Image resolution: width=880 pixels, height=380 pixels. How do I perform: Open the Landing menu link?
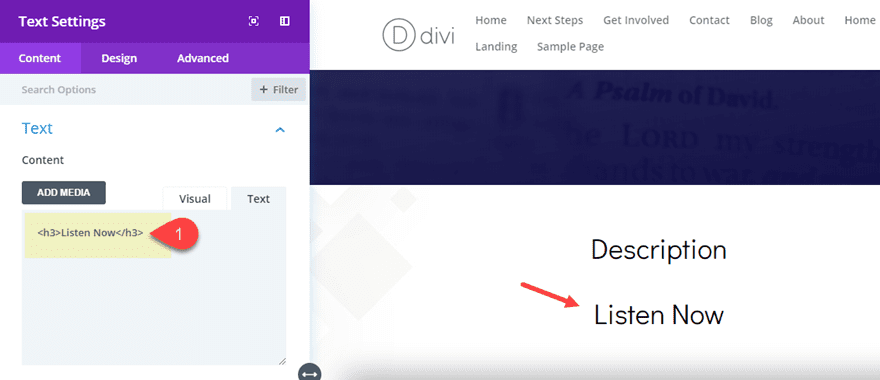click(496, 47)
